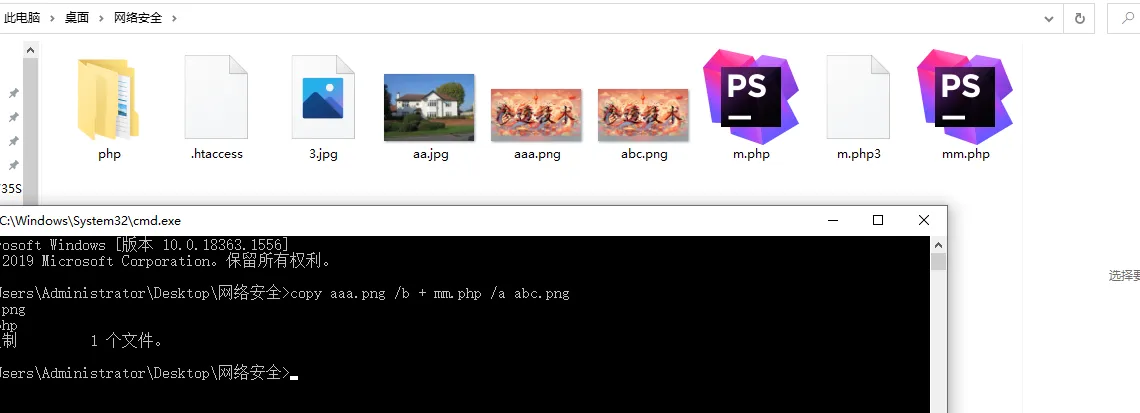This screenshot has width=1140, height=413.
Task: Select the m.php3 blank file icon
Action: pos(858,97)
